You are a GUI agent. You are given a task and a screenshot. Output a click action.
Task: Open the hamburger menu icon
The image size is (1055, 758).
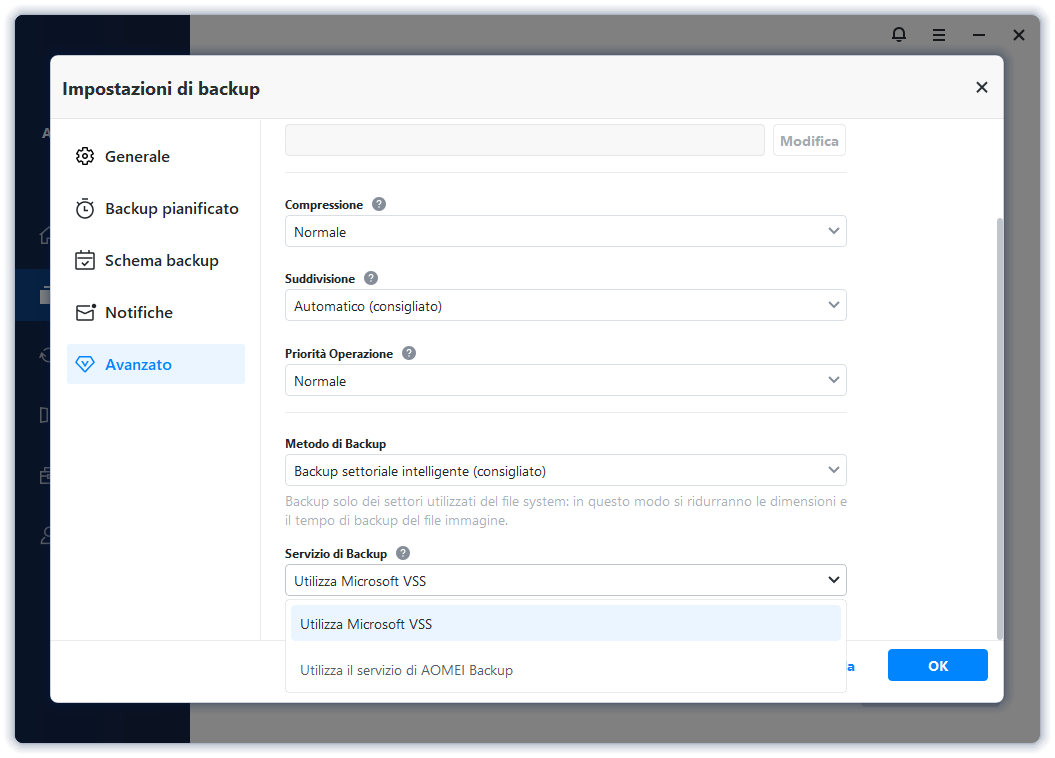(939, 35)
